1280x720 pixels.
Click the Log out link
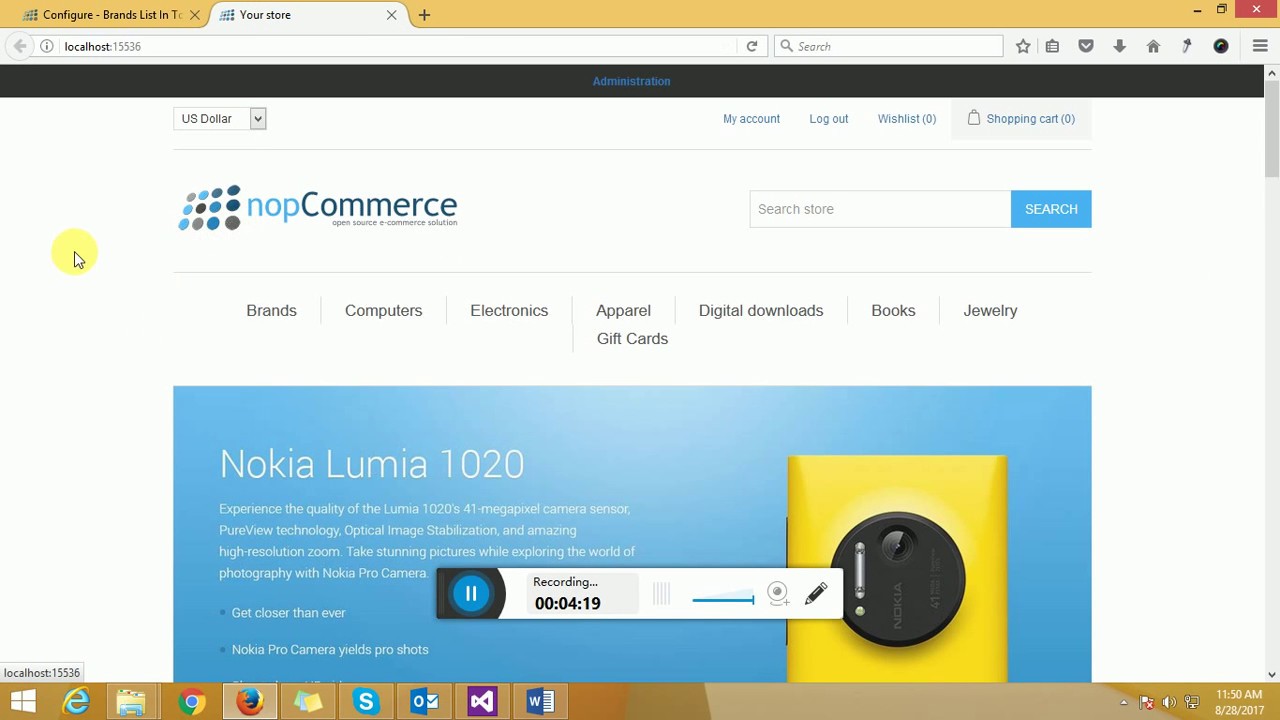coord(828,119)
